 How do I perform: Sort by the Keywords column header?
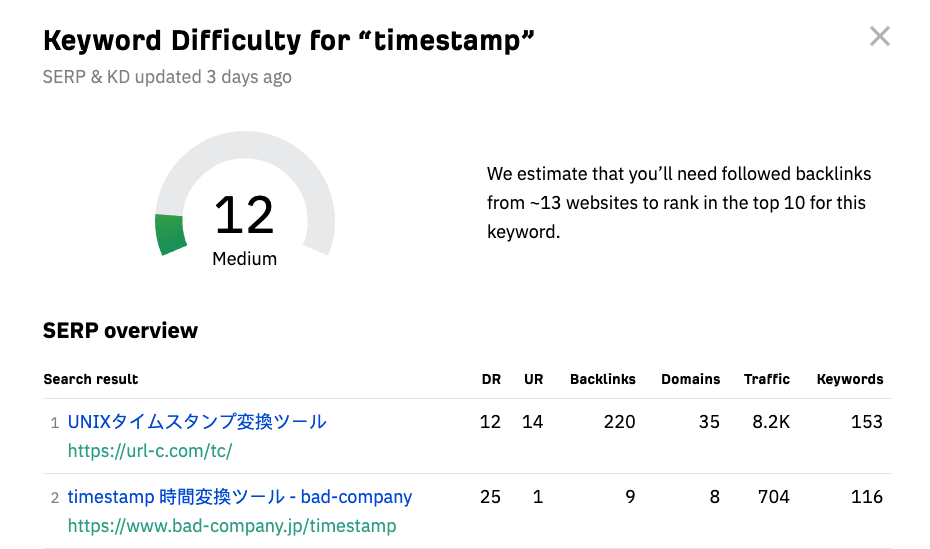(850, 380)
